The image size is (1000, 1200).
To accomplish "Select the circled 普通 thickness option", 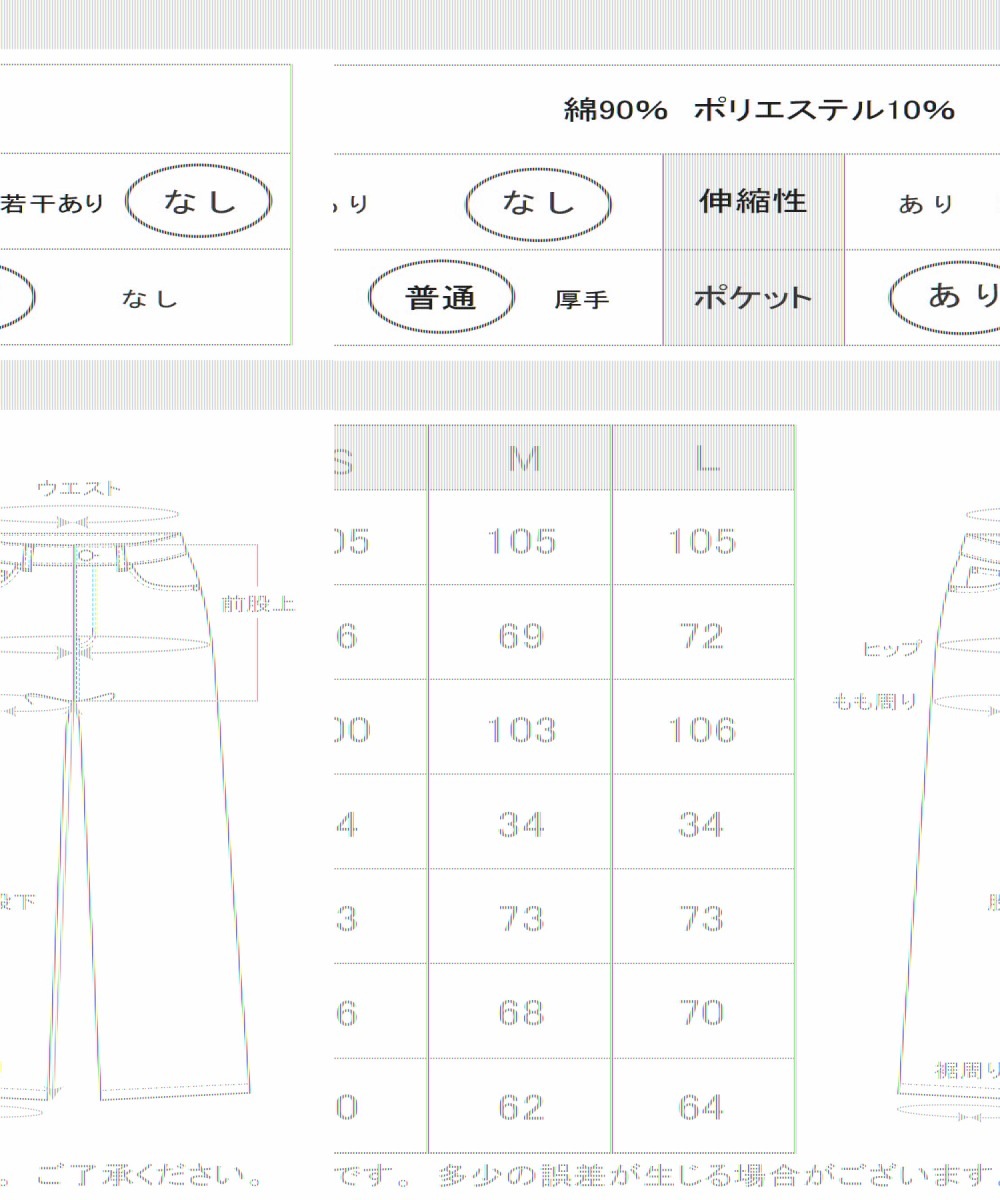I will pos(441,298).
